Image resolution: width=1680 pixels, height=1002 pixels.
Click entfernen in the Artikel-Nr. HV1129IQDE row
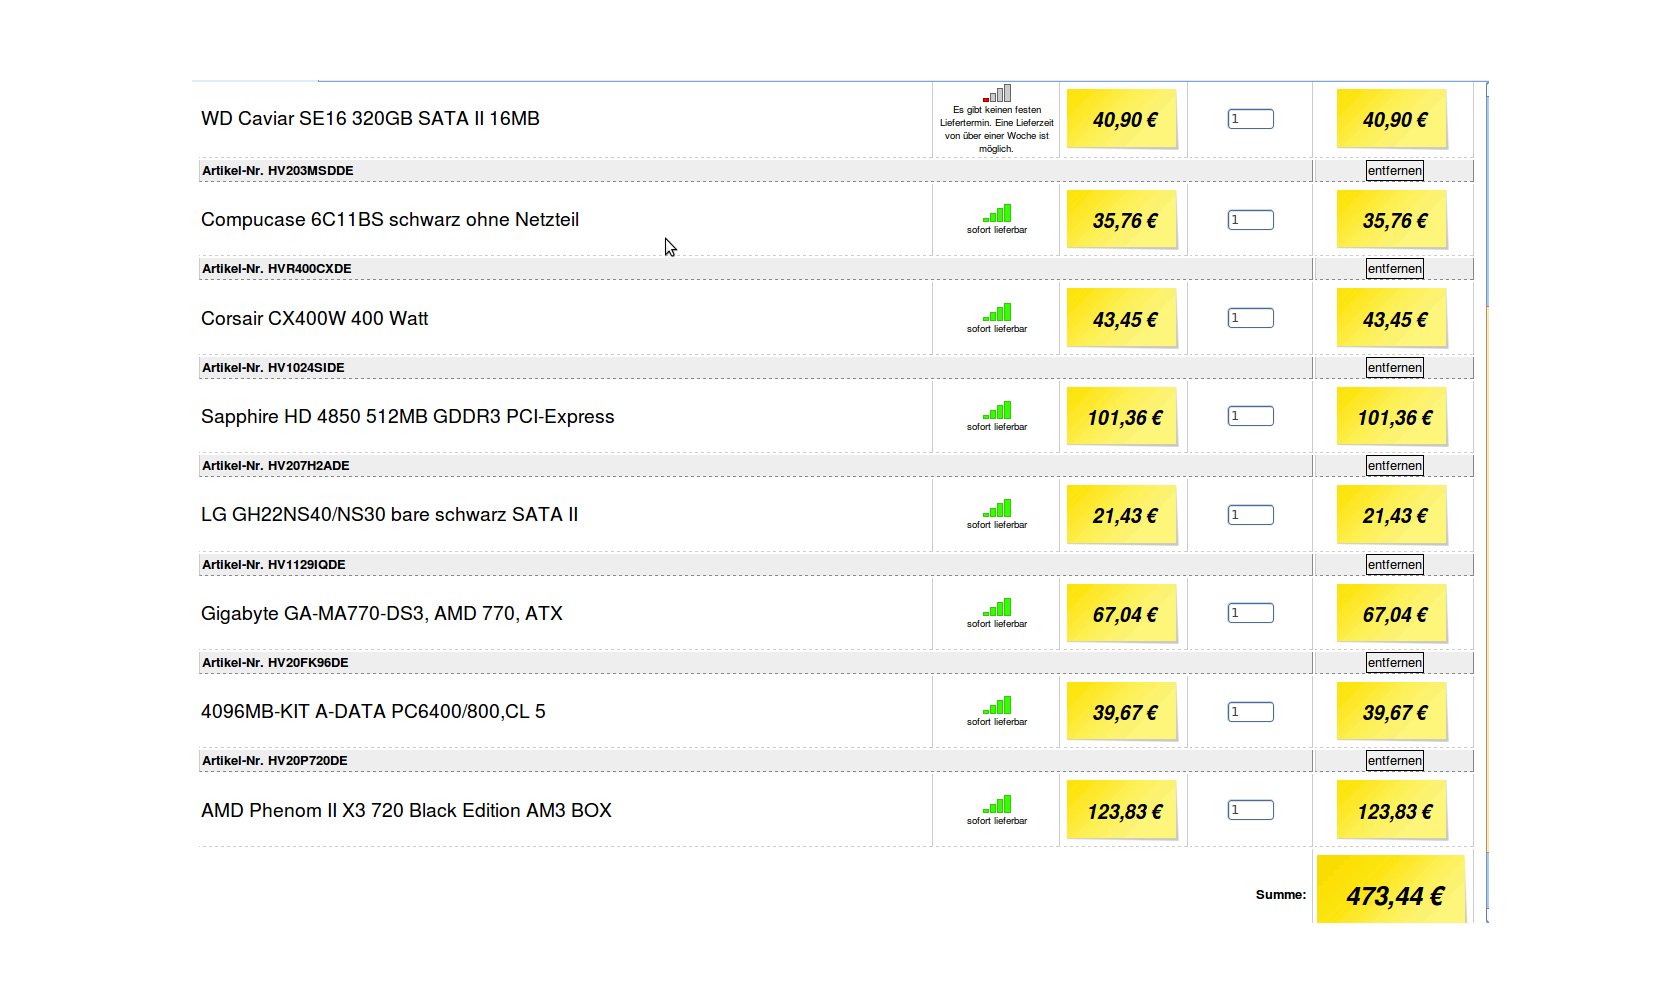pos(1395,565)
